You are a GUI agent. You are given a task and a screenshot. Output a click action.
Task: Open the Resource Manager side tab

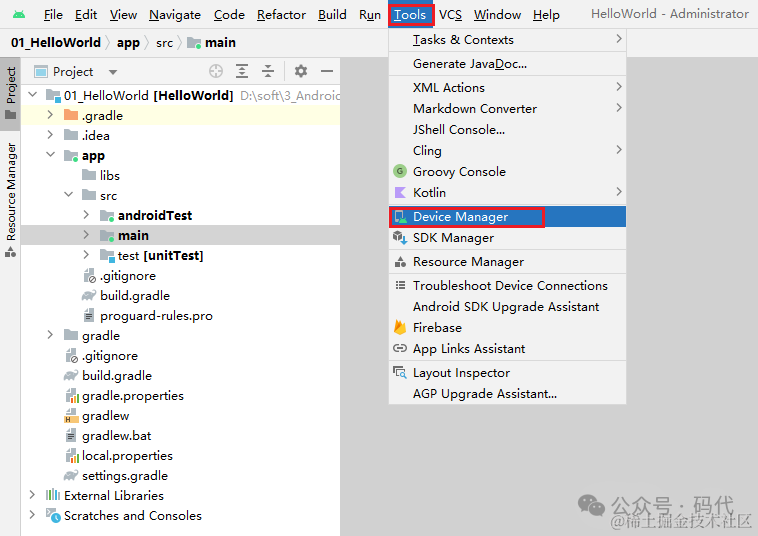[10, 199]
